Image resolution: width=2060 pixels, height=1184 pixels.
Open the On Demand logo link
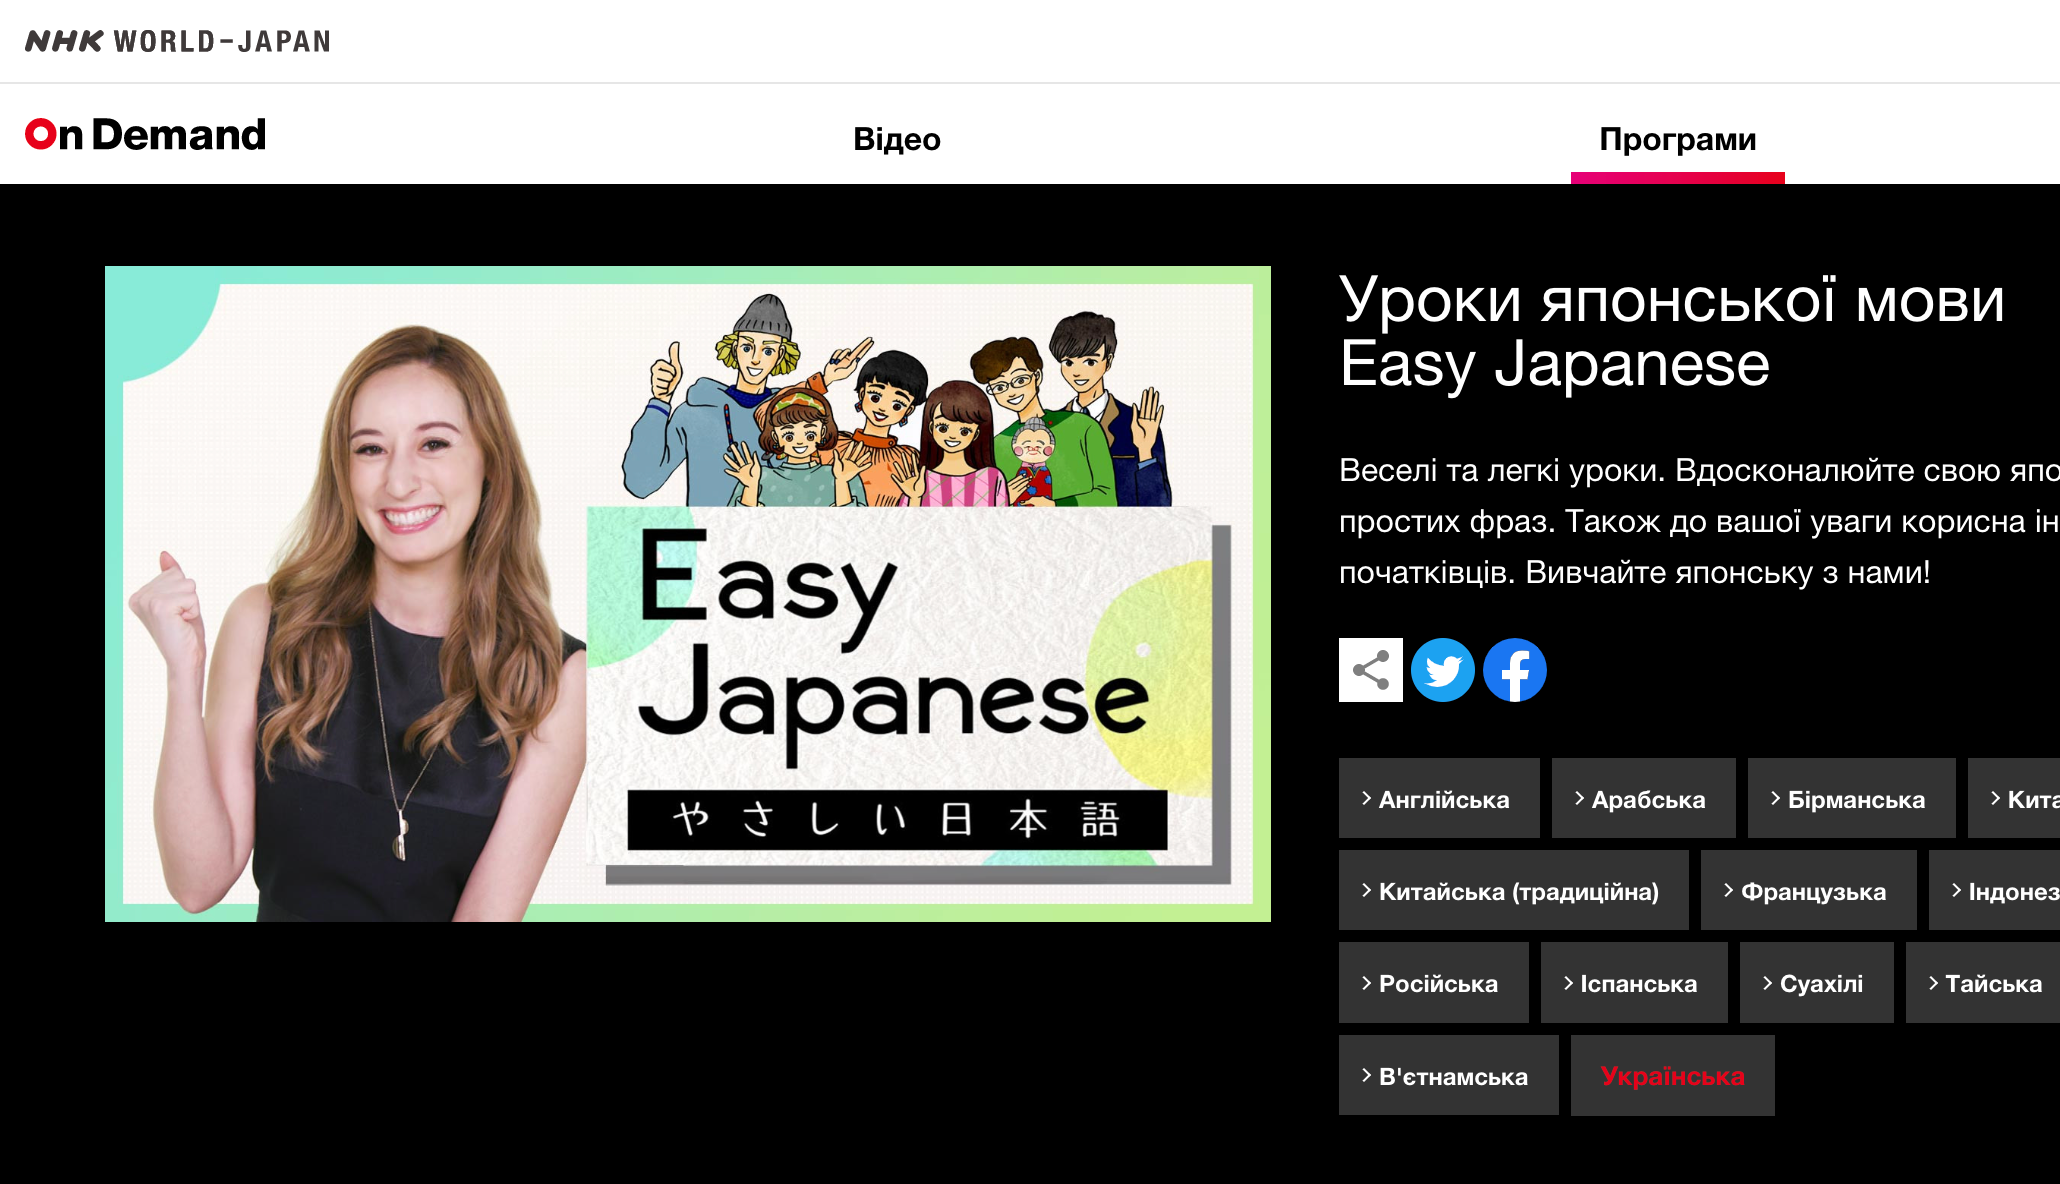pyautogui.click(x=146, y=135)
